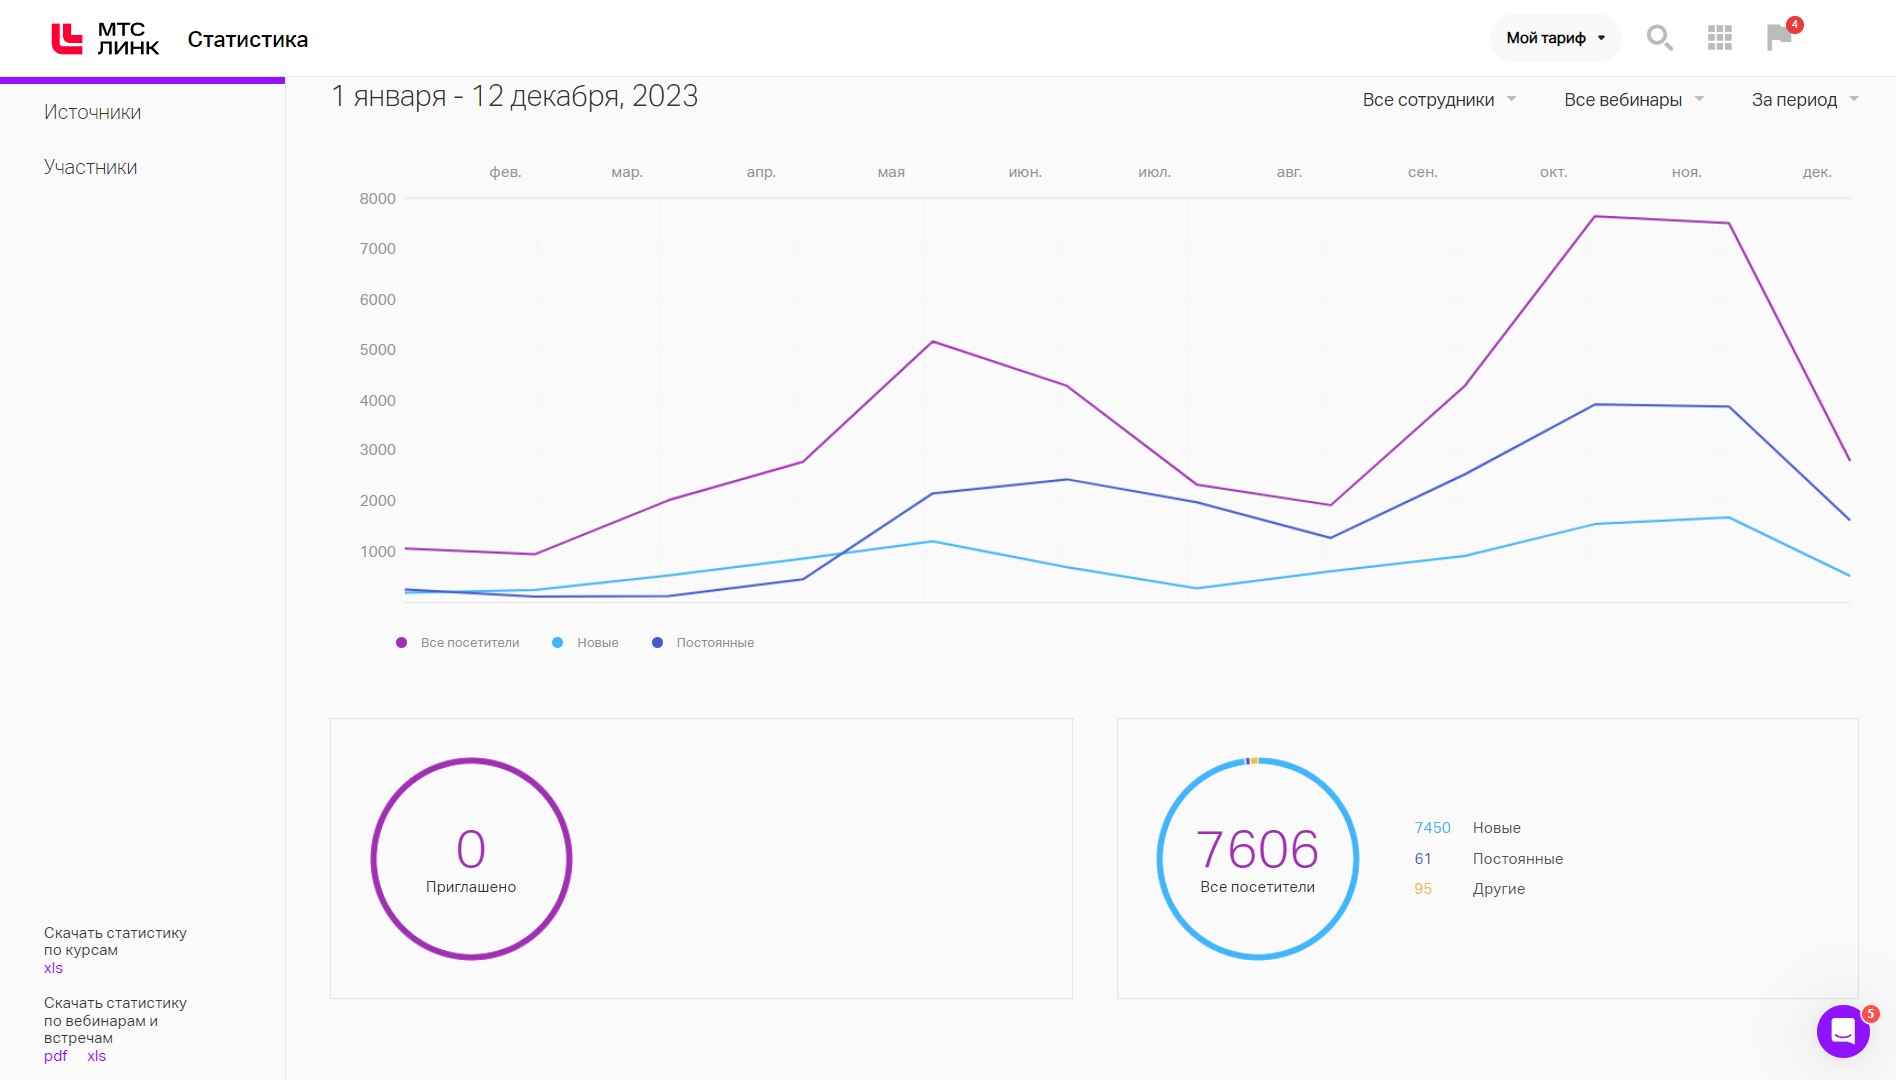Expand the Все вебинары filter

(x=1634, y=100)
